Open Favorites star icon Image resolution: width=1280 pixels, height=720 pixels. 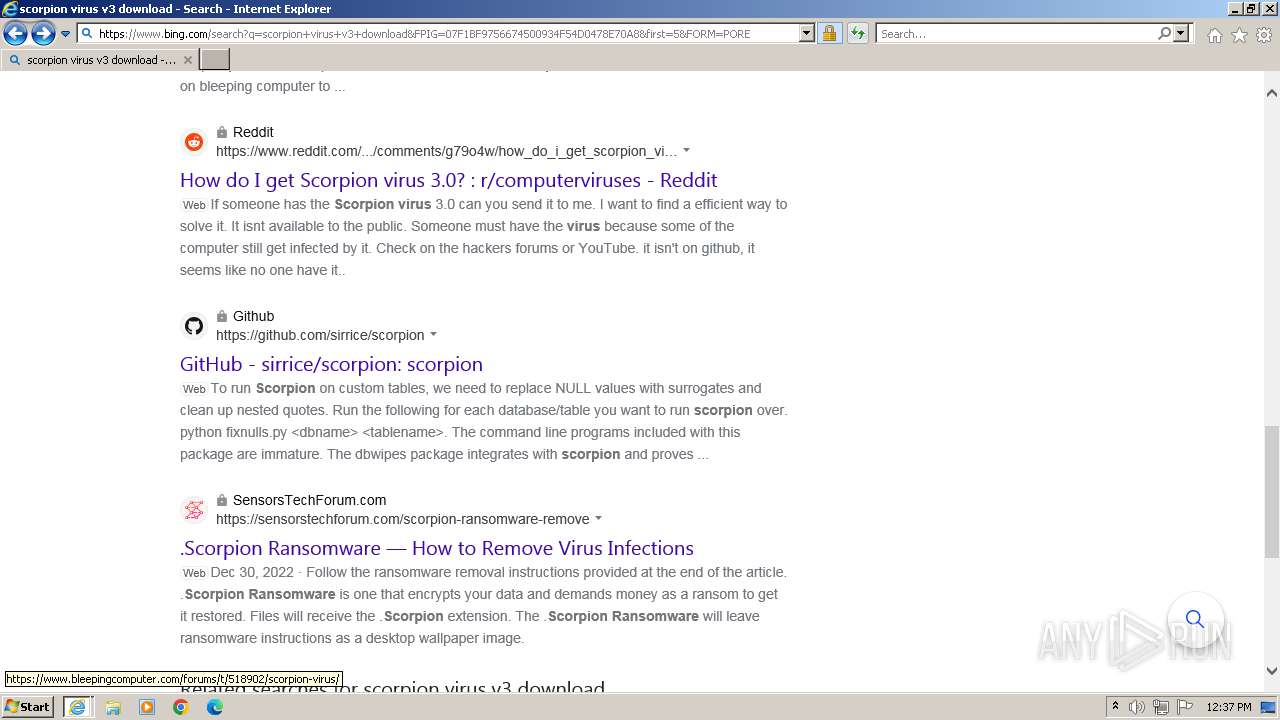tap(1239, 35)
